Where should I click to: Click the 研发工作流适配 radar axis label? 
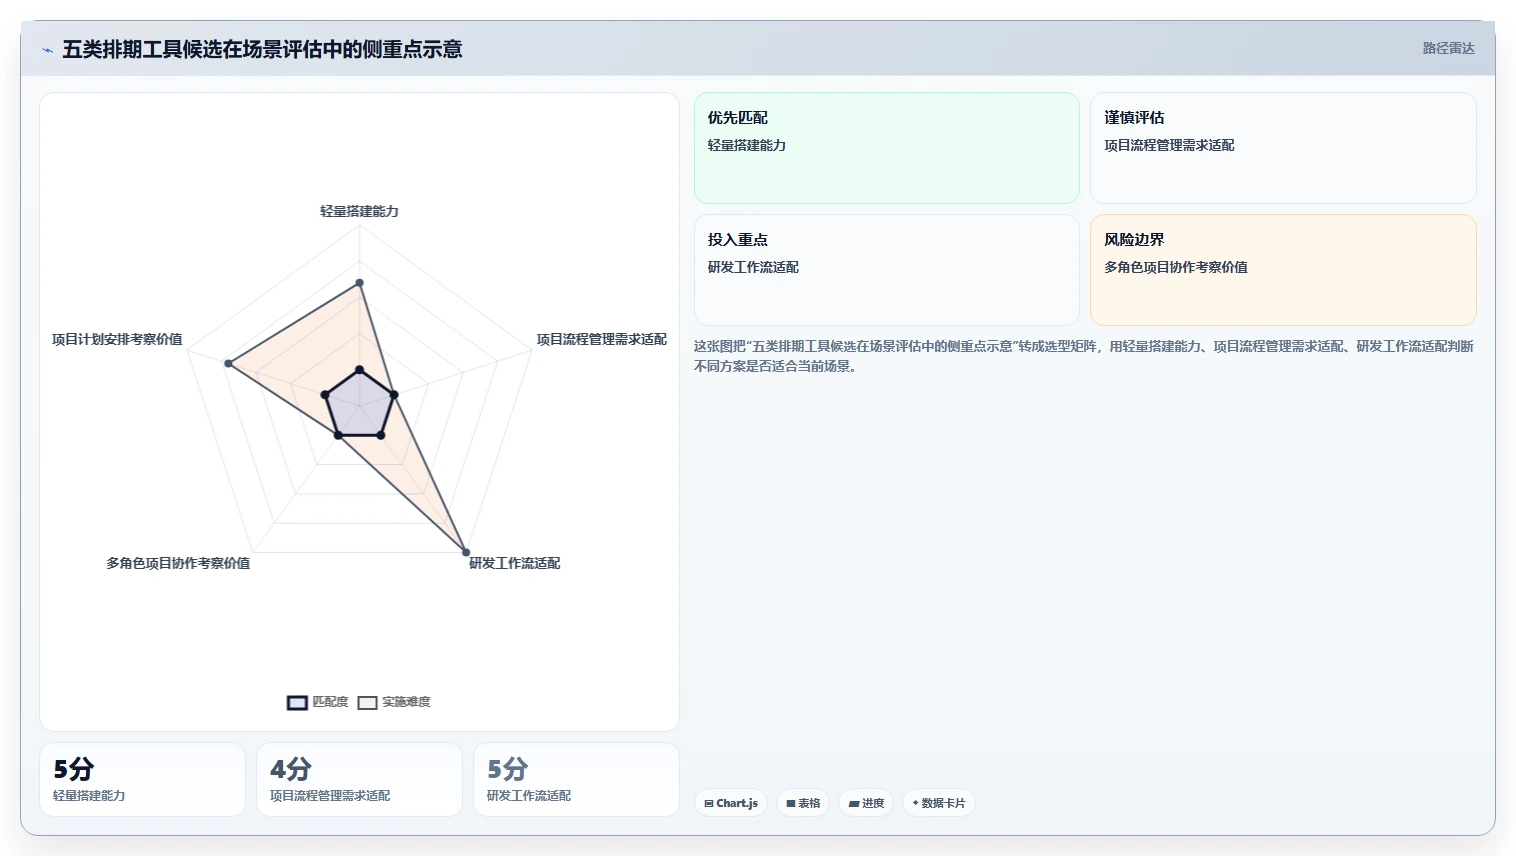pos(515,563)
